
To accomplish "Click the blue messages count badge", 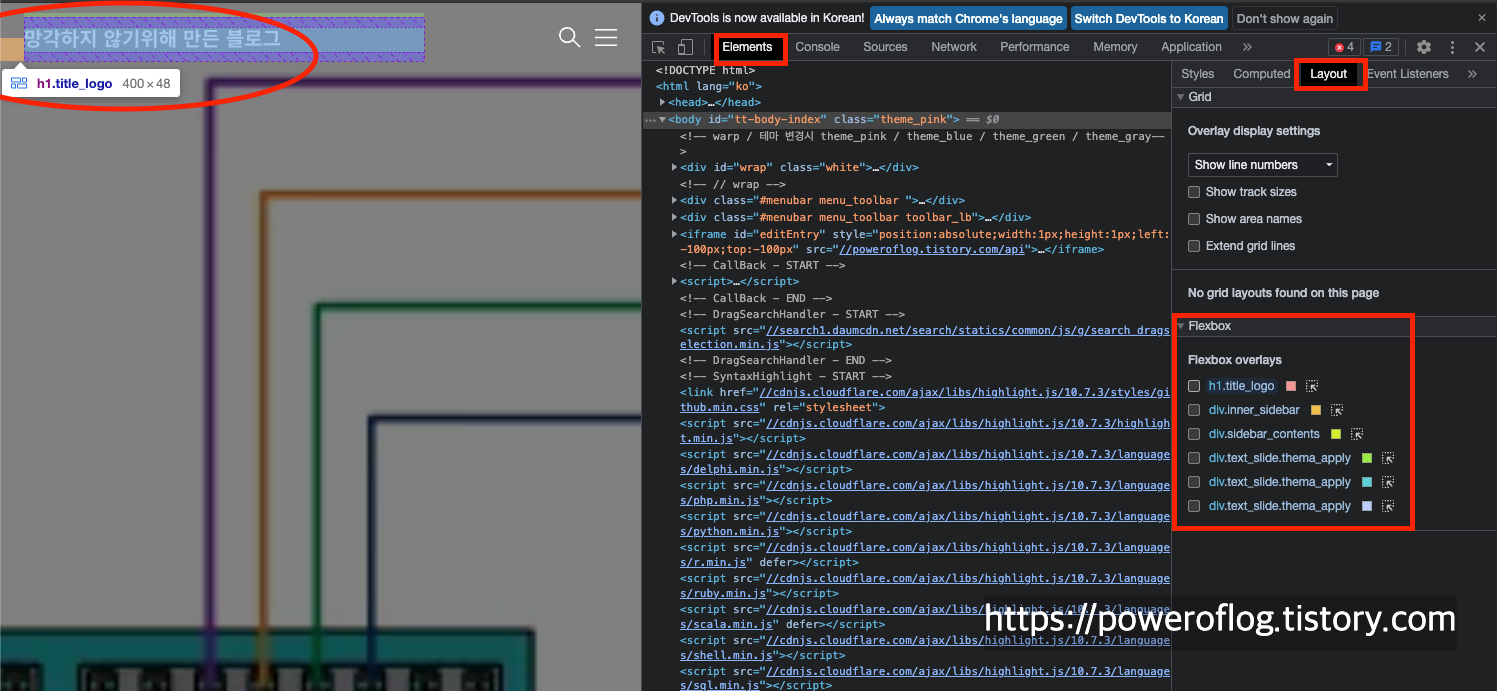I will [1381, 47].
